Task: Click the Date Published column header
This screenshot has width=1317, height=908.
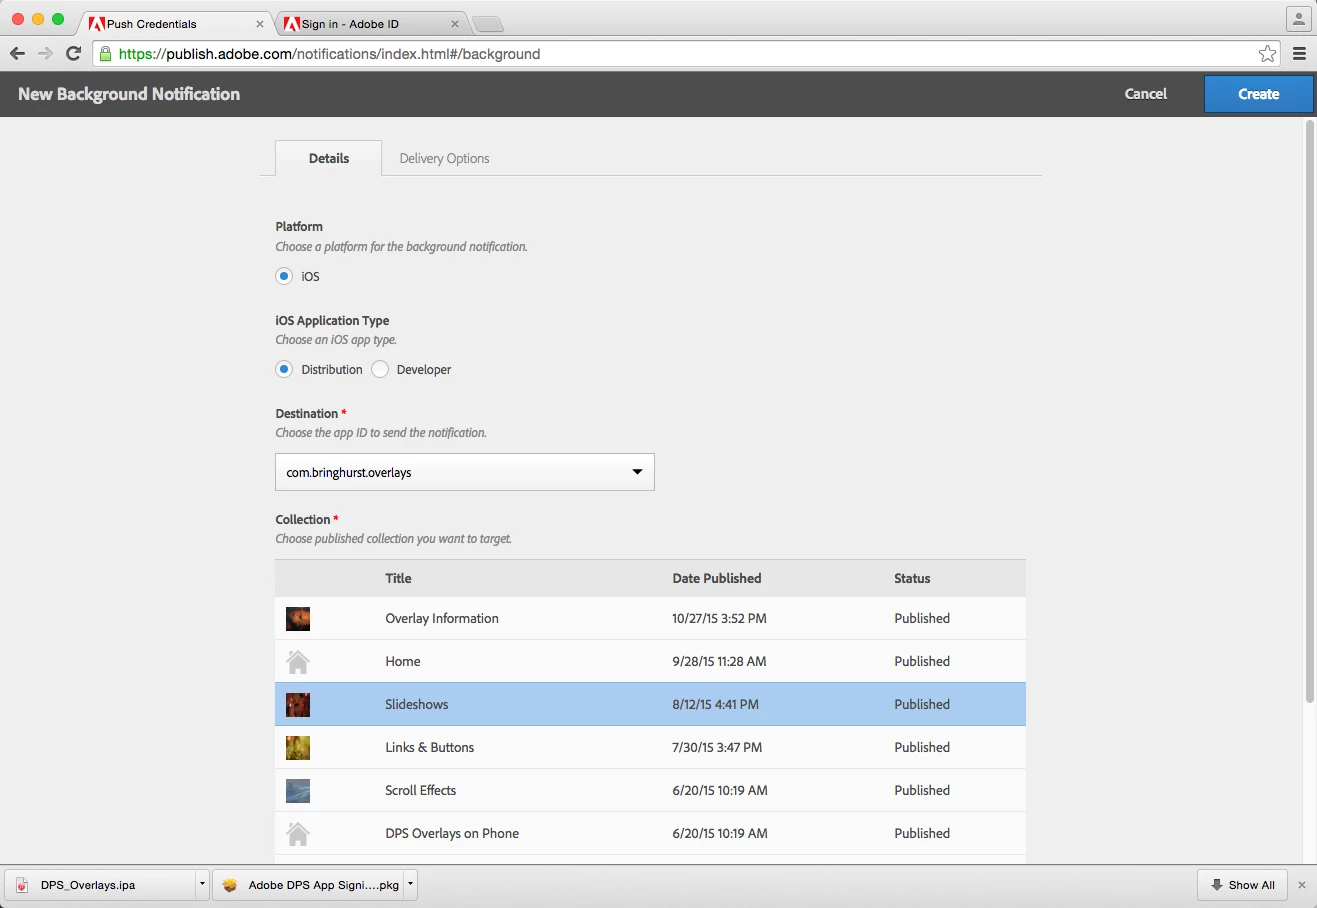Action: pos(717,579)
